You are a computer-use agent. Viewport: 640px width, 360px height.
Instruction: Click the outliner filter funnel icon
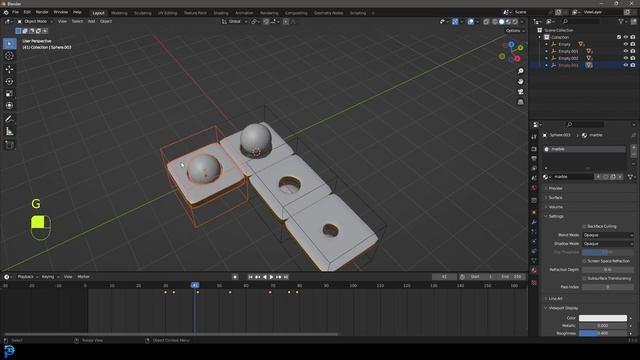coord(621,21)
